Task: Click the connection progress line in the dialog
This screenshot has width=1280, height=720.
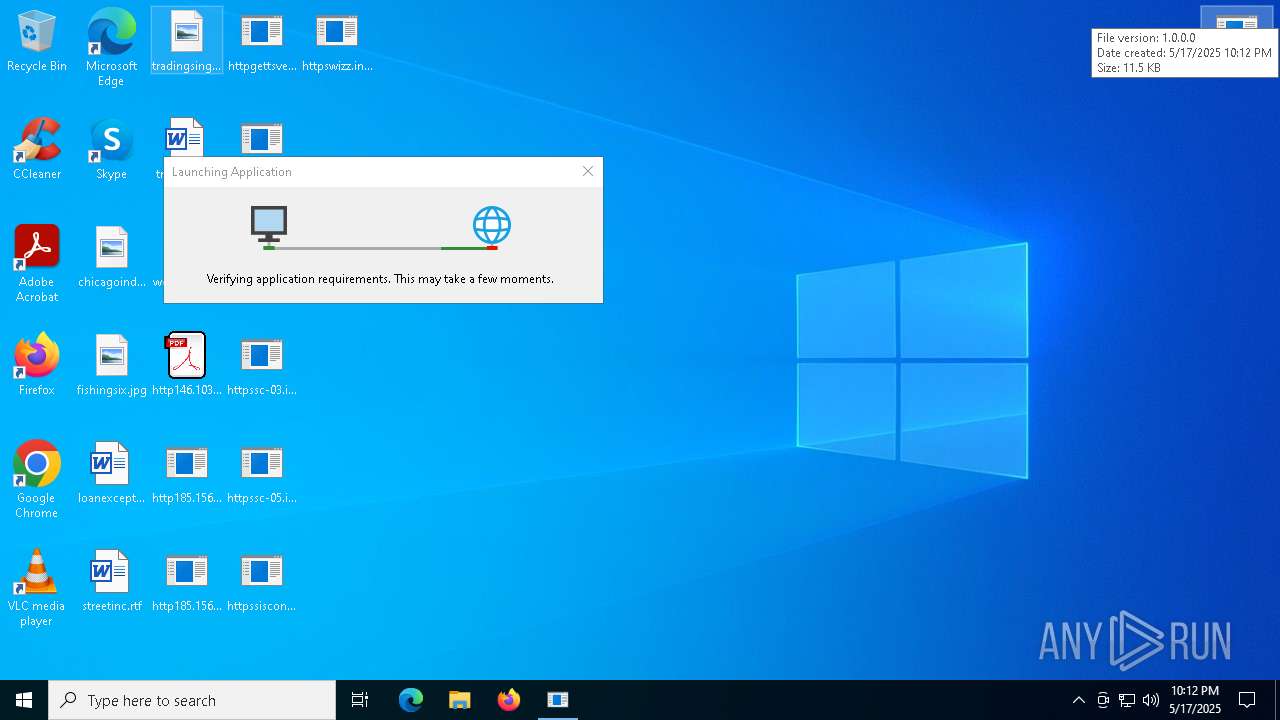Action: [380, 247]
